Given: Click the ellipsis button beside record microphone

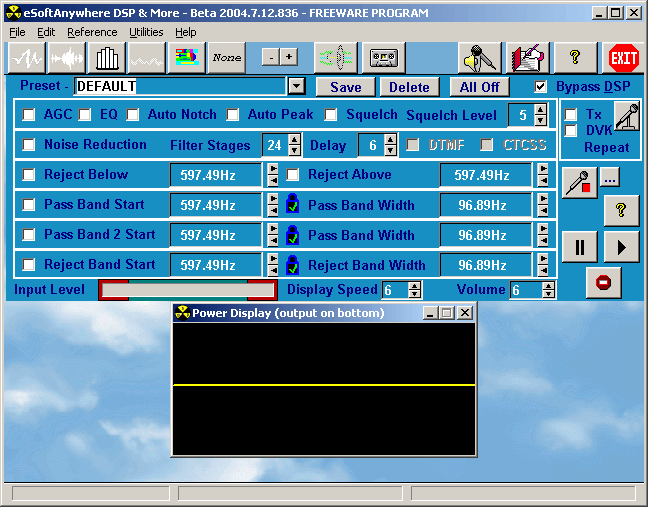Looking at the screenshot, I should tap(610, 177).
